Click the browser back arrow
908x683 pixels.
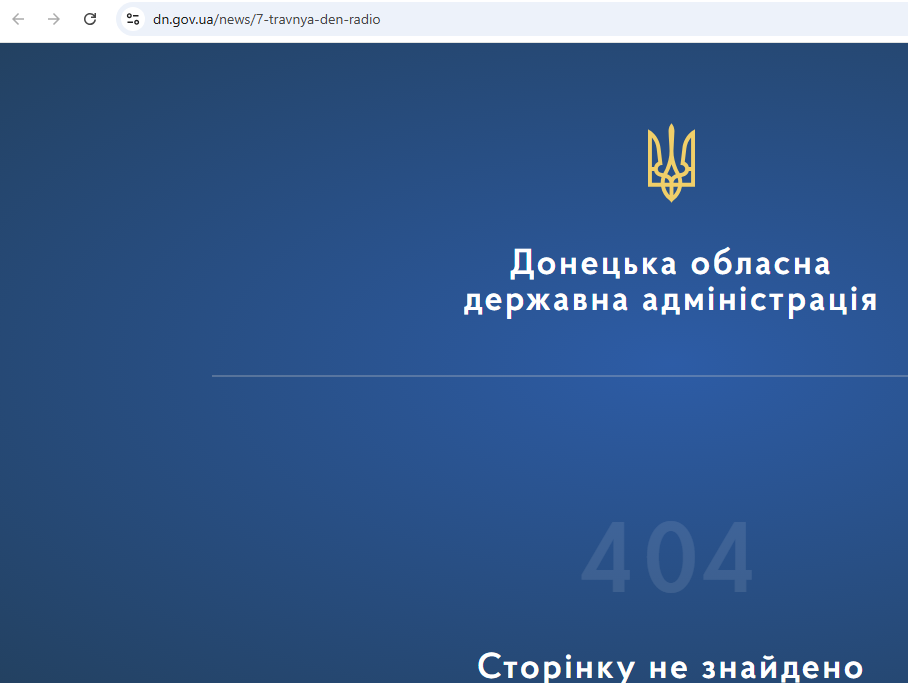point(18,19)
